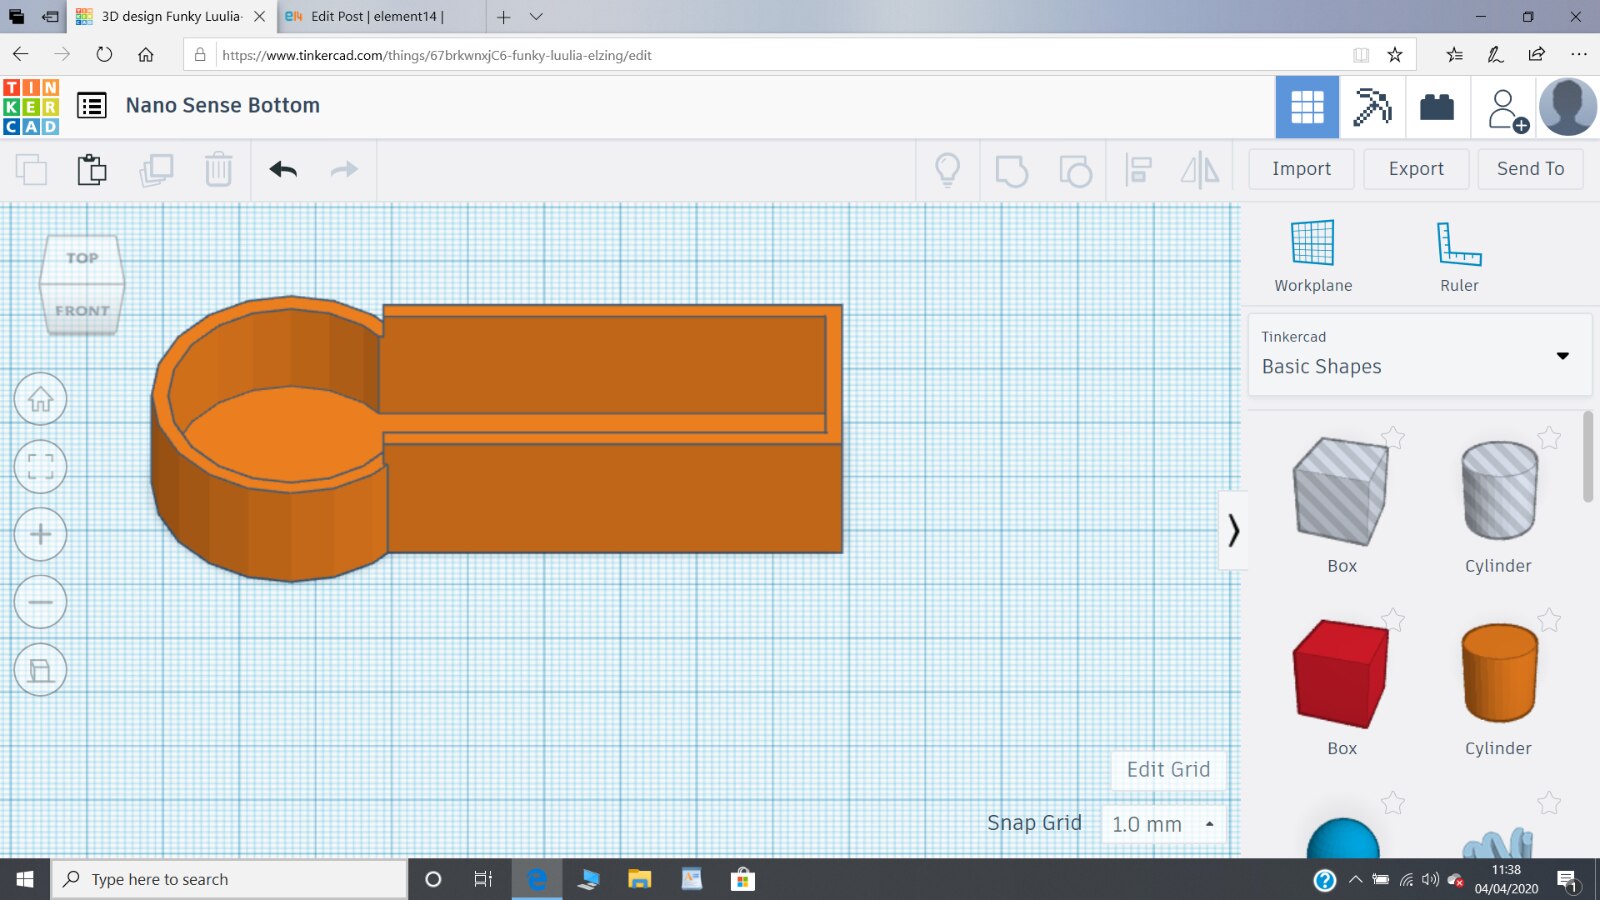The height and width of the screenshot is (900, 1600).
Task: Toggle orthographic/perspective view icon
Action: [40, 670]
